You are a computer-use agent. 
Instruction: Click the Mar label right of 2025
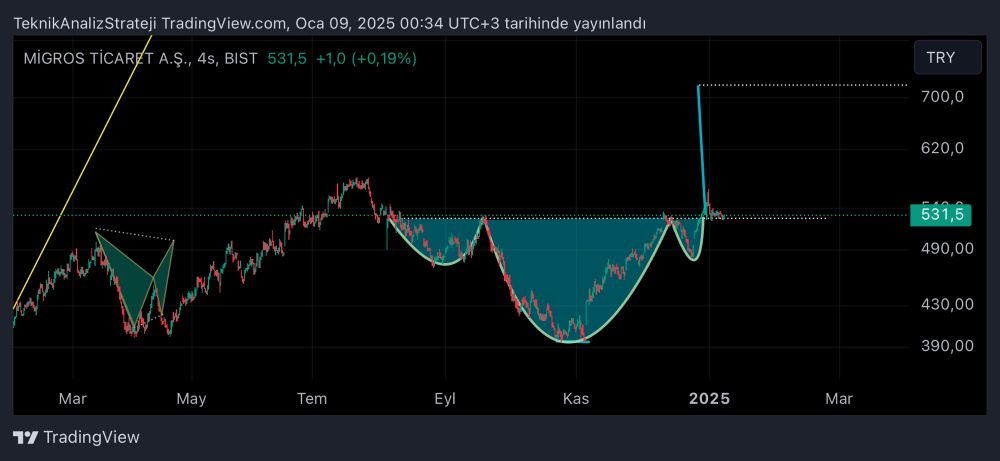[x=839, y=399]
